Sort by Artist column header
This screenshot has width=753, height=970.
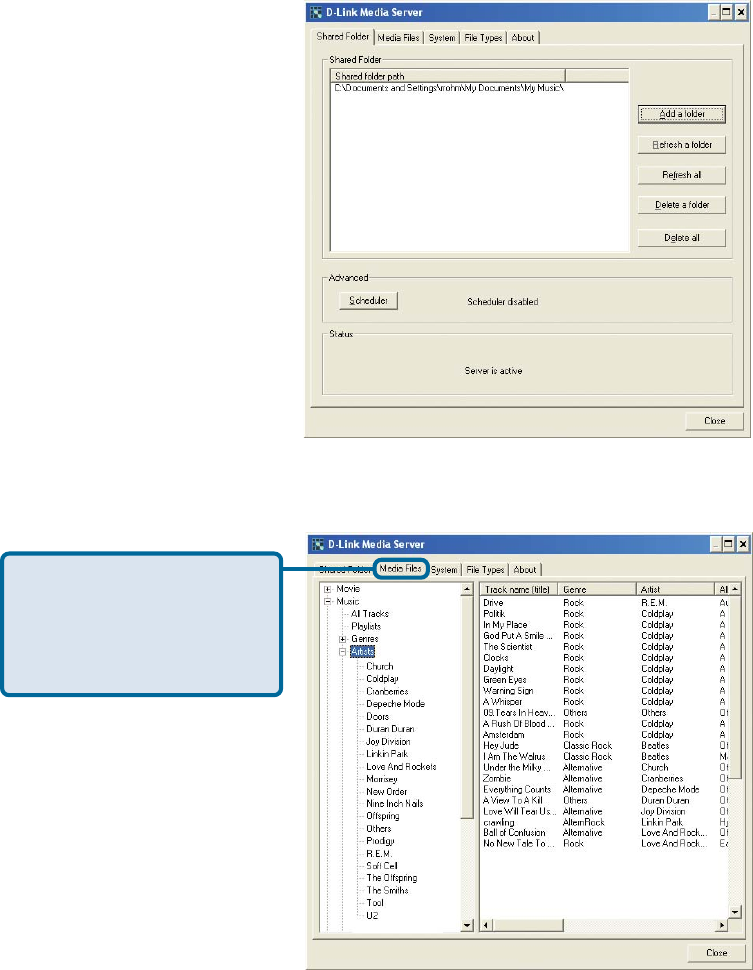point(675,590)
